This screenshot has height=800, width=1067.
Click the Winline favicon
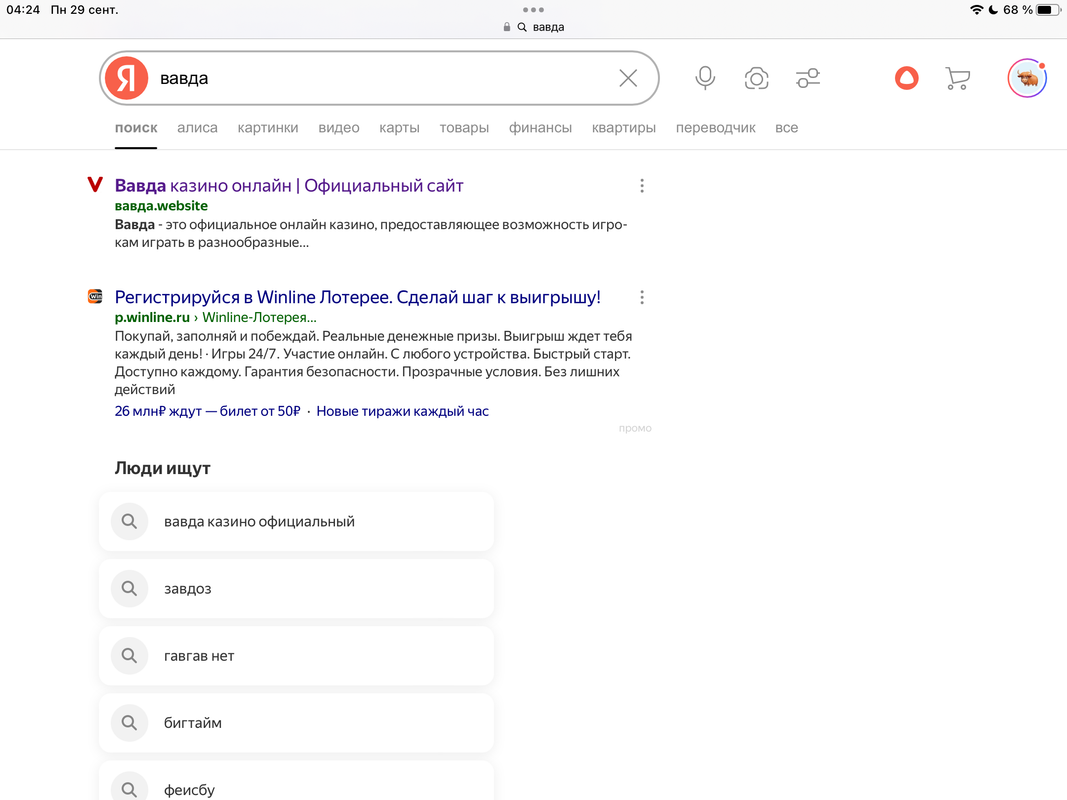tap(95, 296)
